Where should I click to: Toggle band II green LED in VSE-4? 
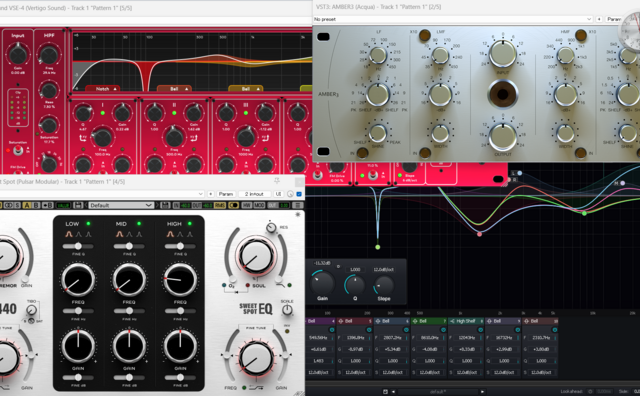click(x=174, y=113)
